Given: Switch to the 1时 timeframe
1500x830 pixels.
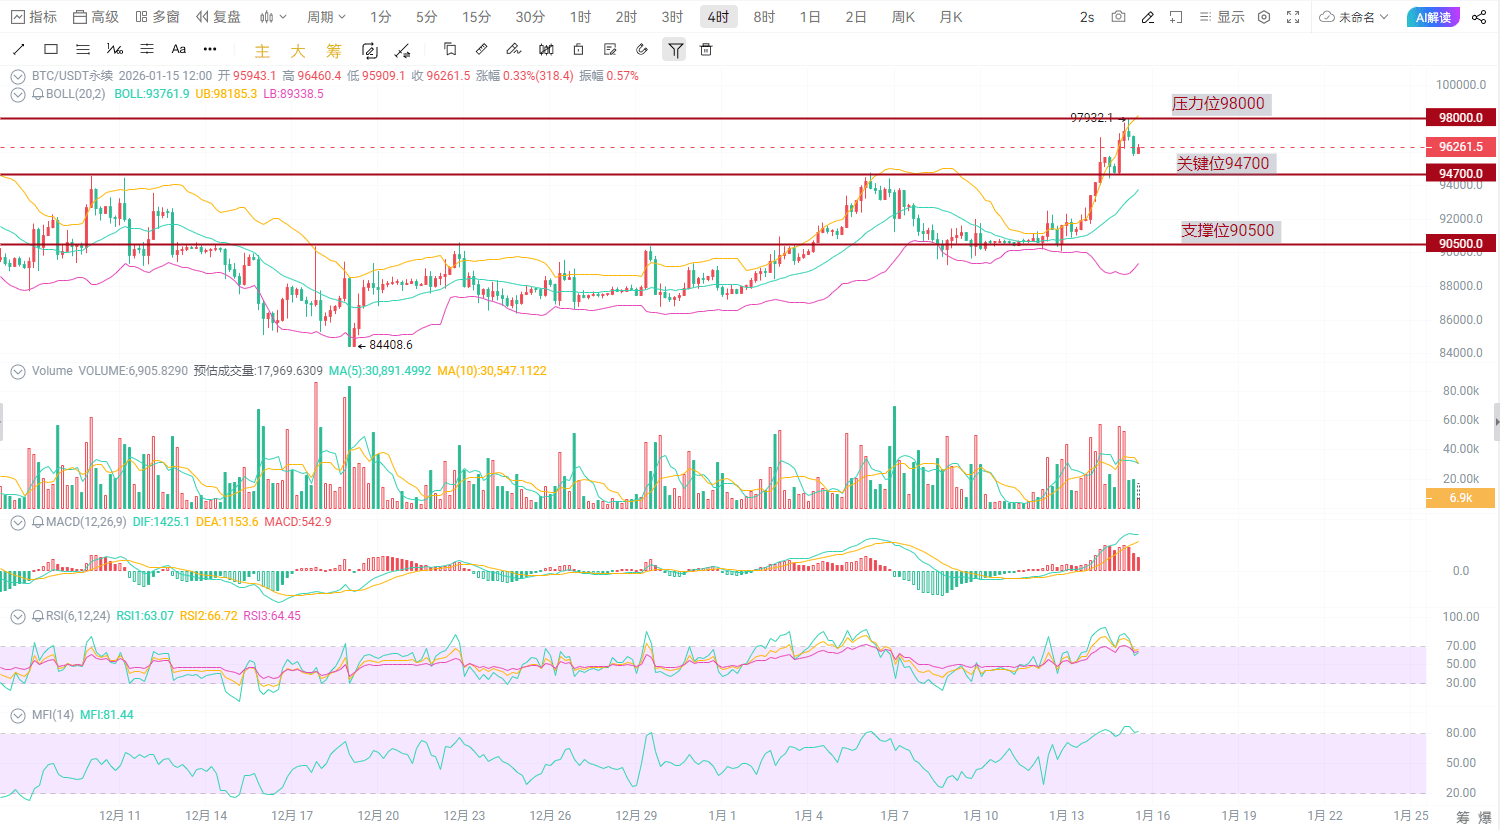Looking at the screenshot, I should (581, 17).
